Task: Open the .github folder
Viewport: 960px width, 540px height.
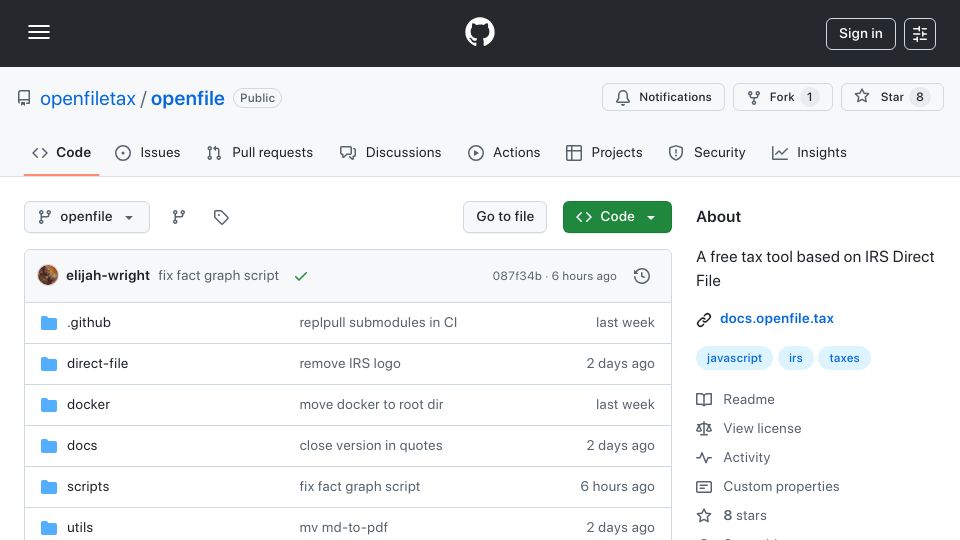Action: pos(89,323)
